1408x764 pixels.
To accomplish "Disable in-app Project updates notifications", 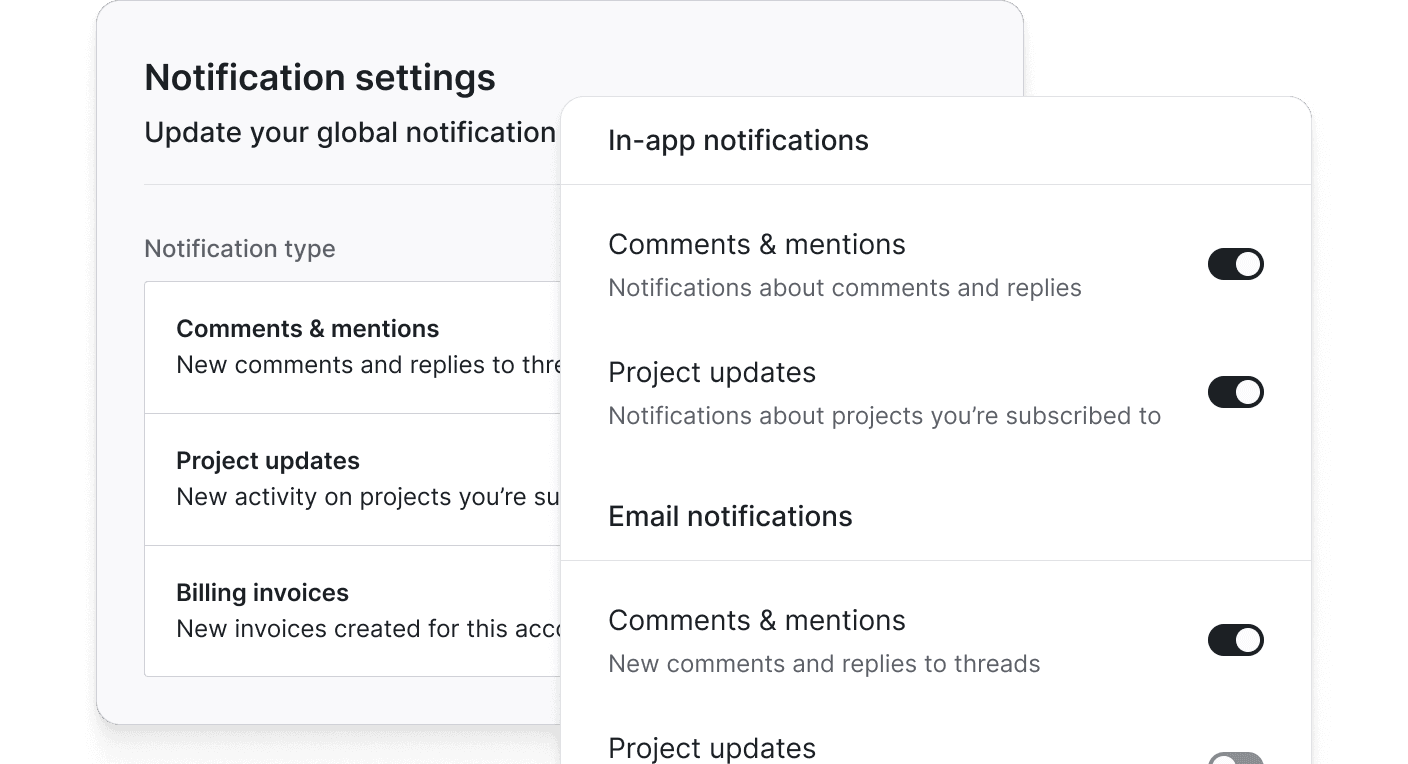I will tap(1236, 392).
